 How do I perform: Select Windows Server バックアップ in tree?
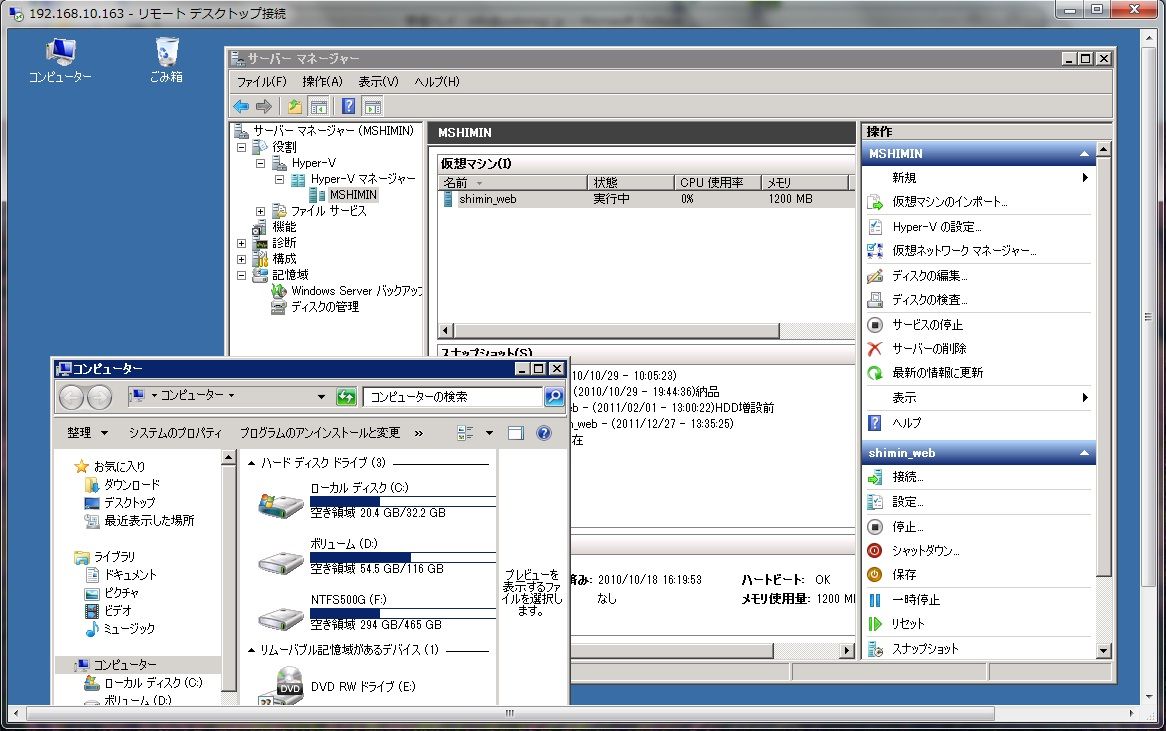pos(356,291)
